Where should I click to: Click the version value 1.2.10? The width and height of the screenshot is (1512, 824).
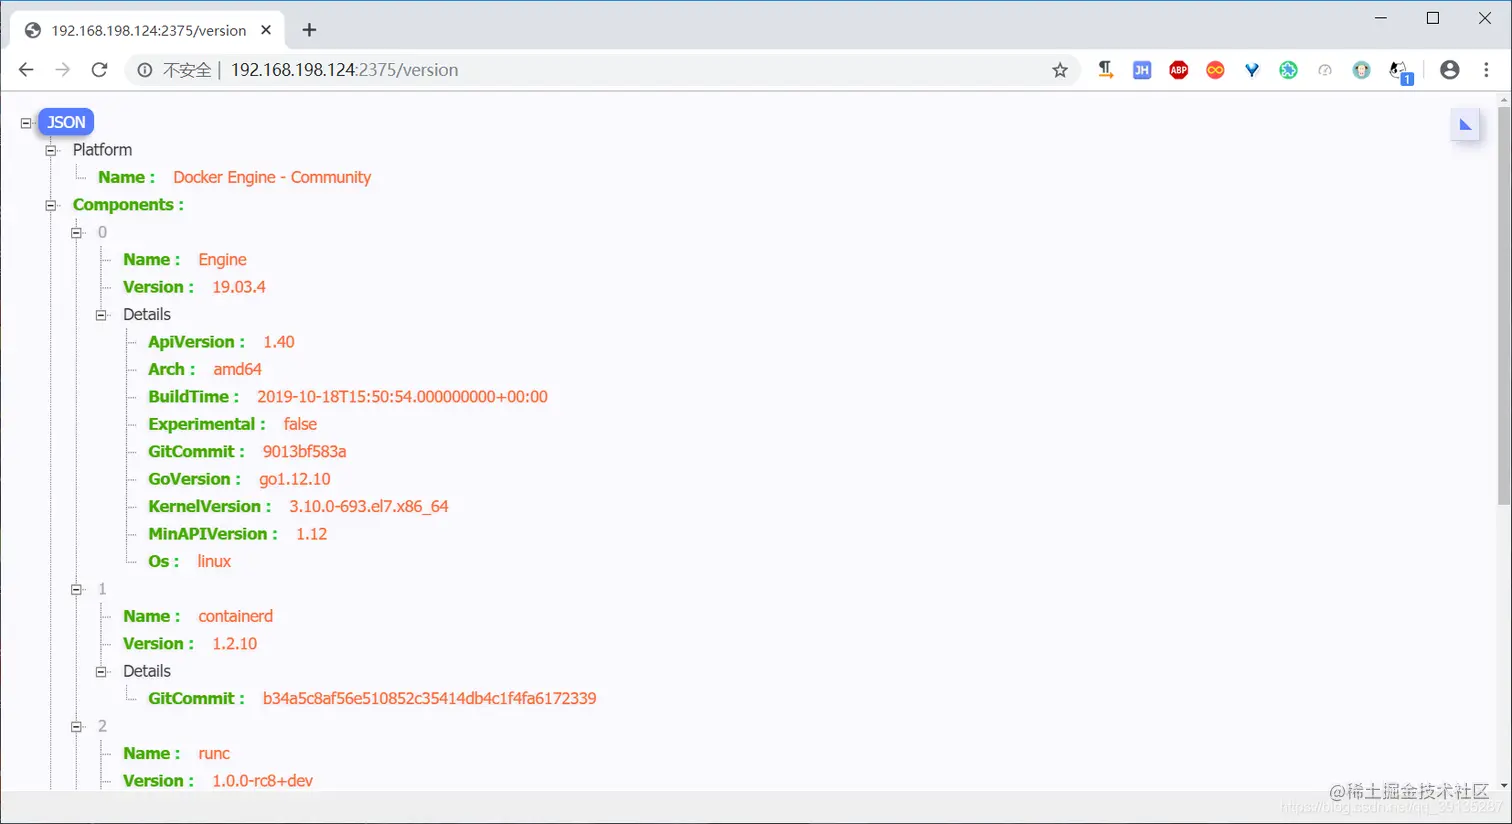pos(235,644)
